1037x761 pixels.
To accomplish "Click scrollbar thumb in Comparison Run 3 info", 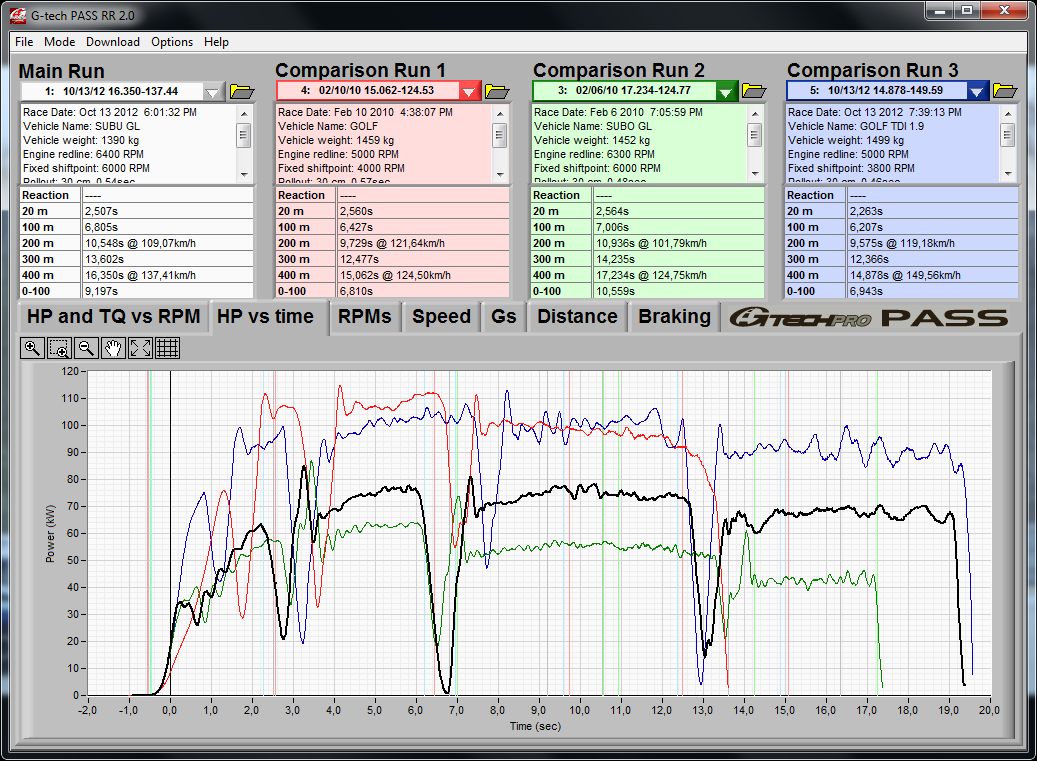I will (x=1007, y=135).
